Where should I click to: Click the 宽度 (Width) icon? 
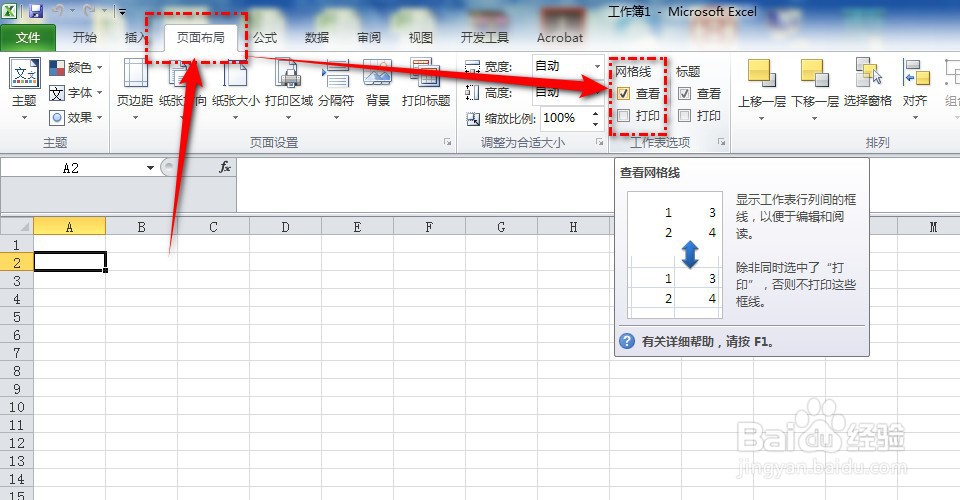pos(472,67)
